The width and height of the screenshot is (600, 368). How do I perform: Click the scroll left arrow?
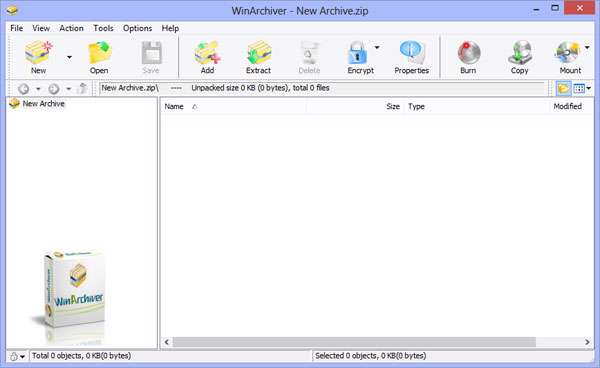click(x=167, y=342)
